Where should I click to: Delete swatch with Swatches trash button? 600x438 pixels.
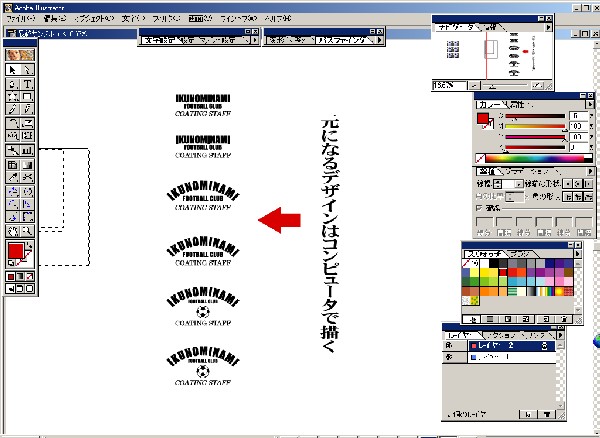tap(564, 319)
